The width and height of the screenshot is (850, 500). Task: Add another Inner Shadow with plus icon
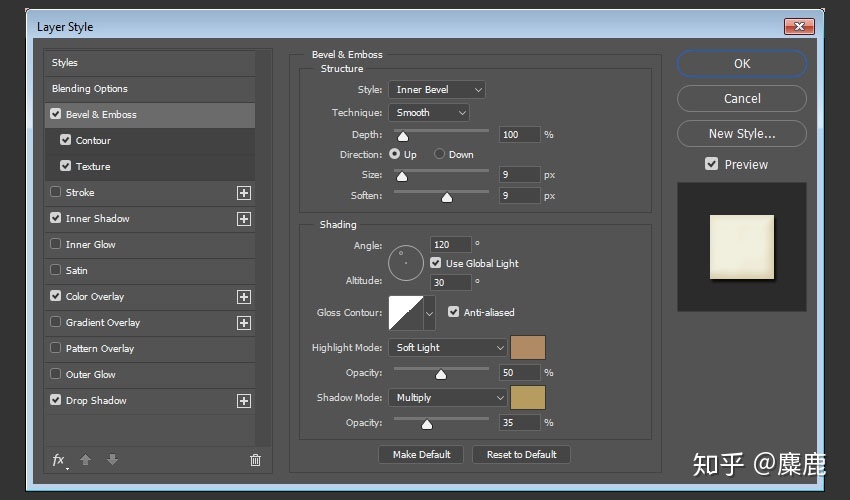click(244, 219)
